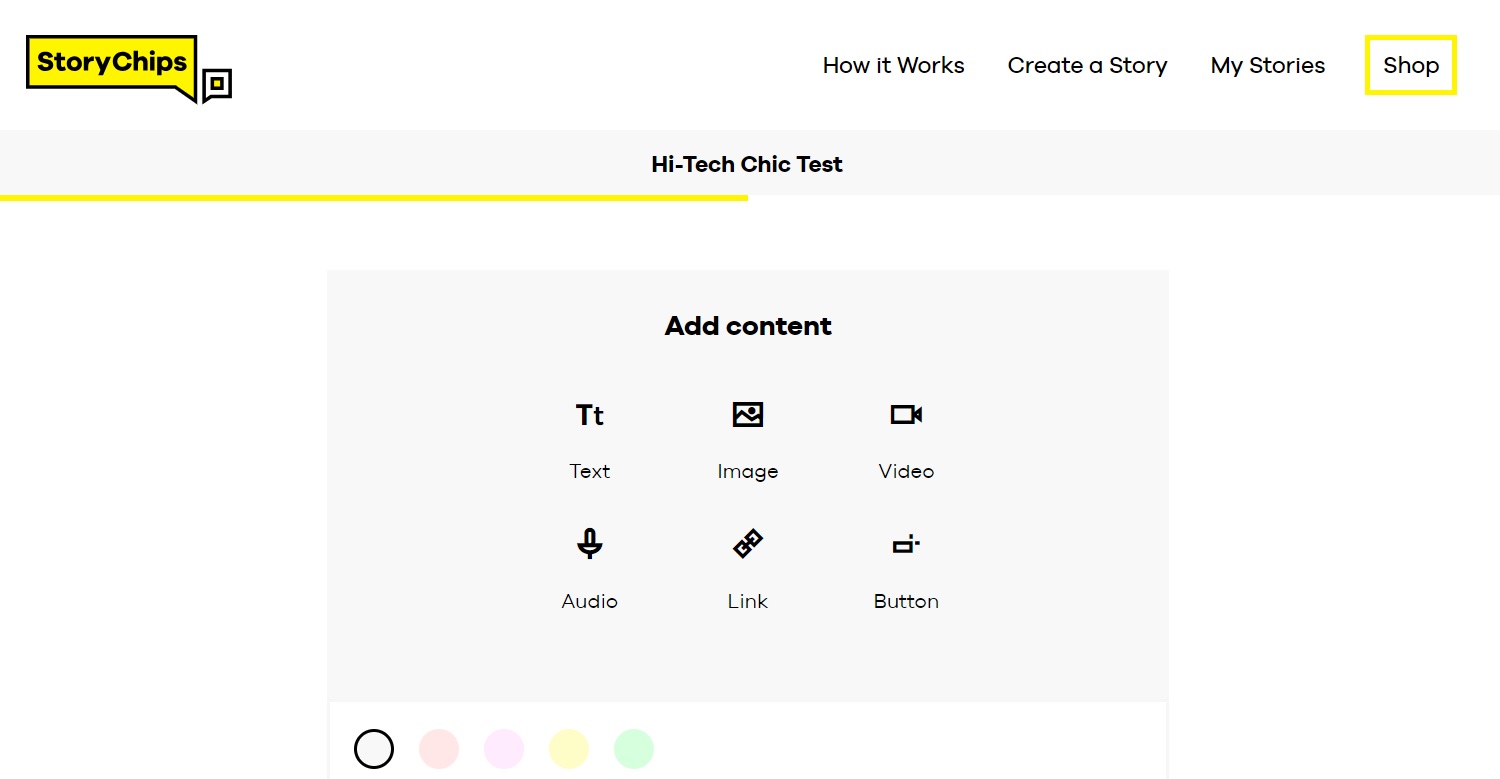Click the yellow progress bar under title
This screenshot has height=779, width=1500.
[374, 198]
